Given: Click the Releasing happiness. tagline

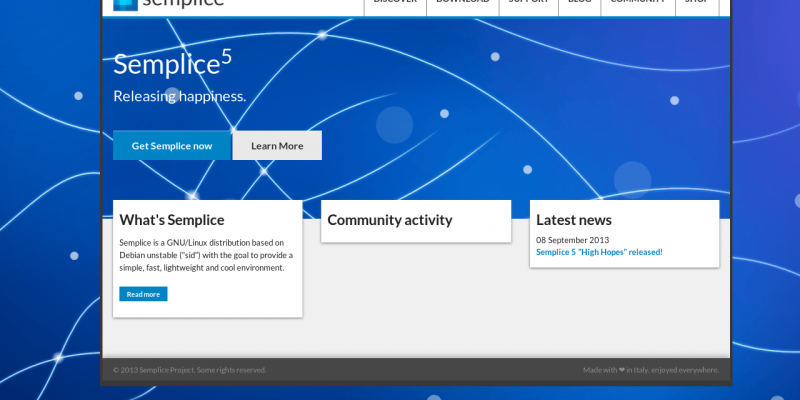Looking at the screenshot, I should tap(180, 96).
